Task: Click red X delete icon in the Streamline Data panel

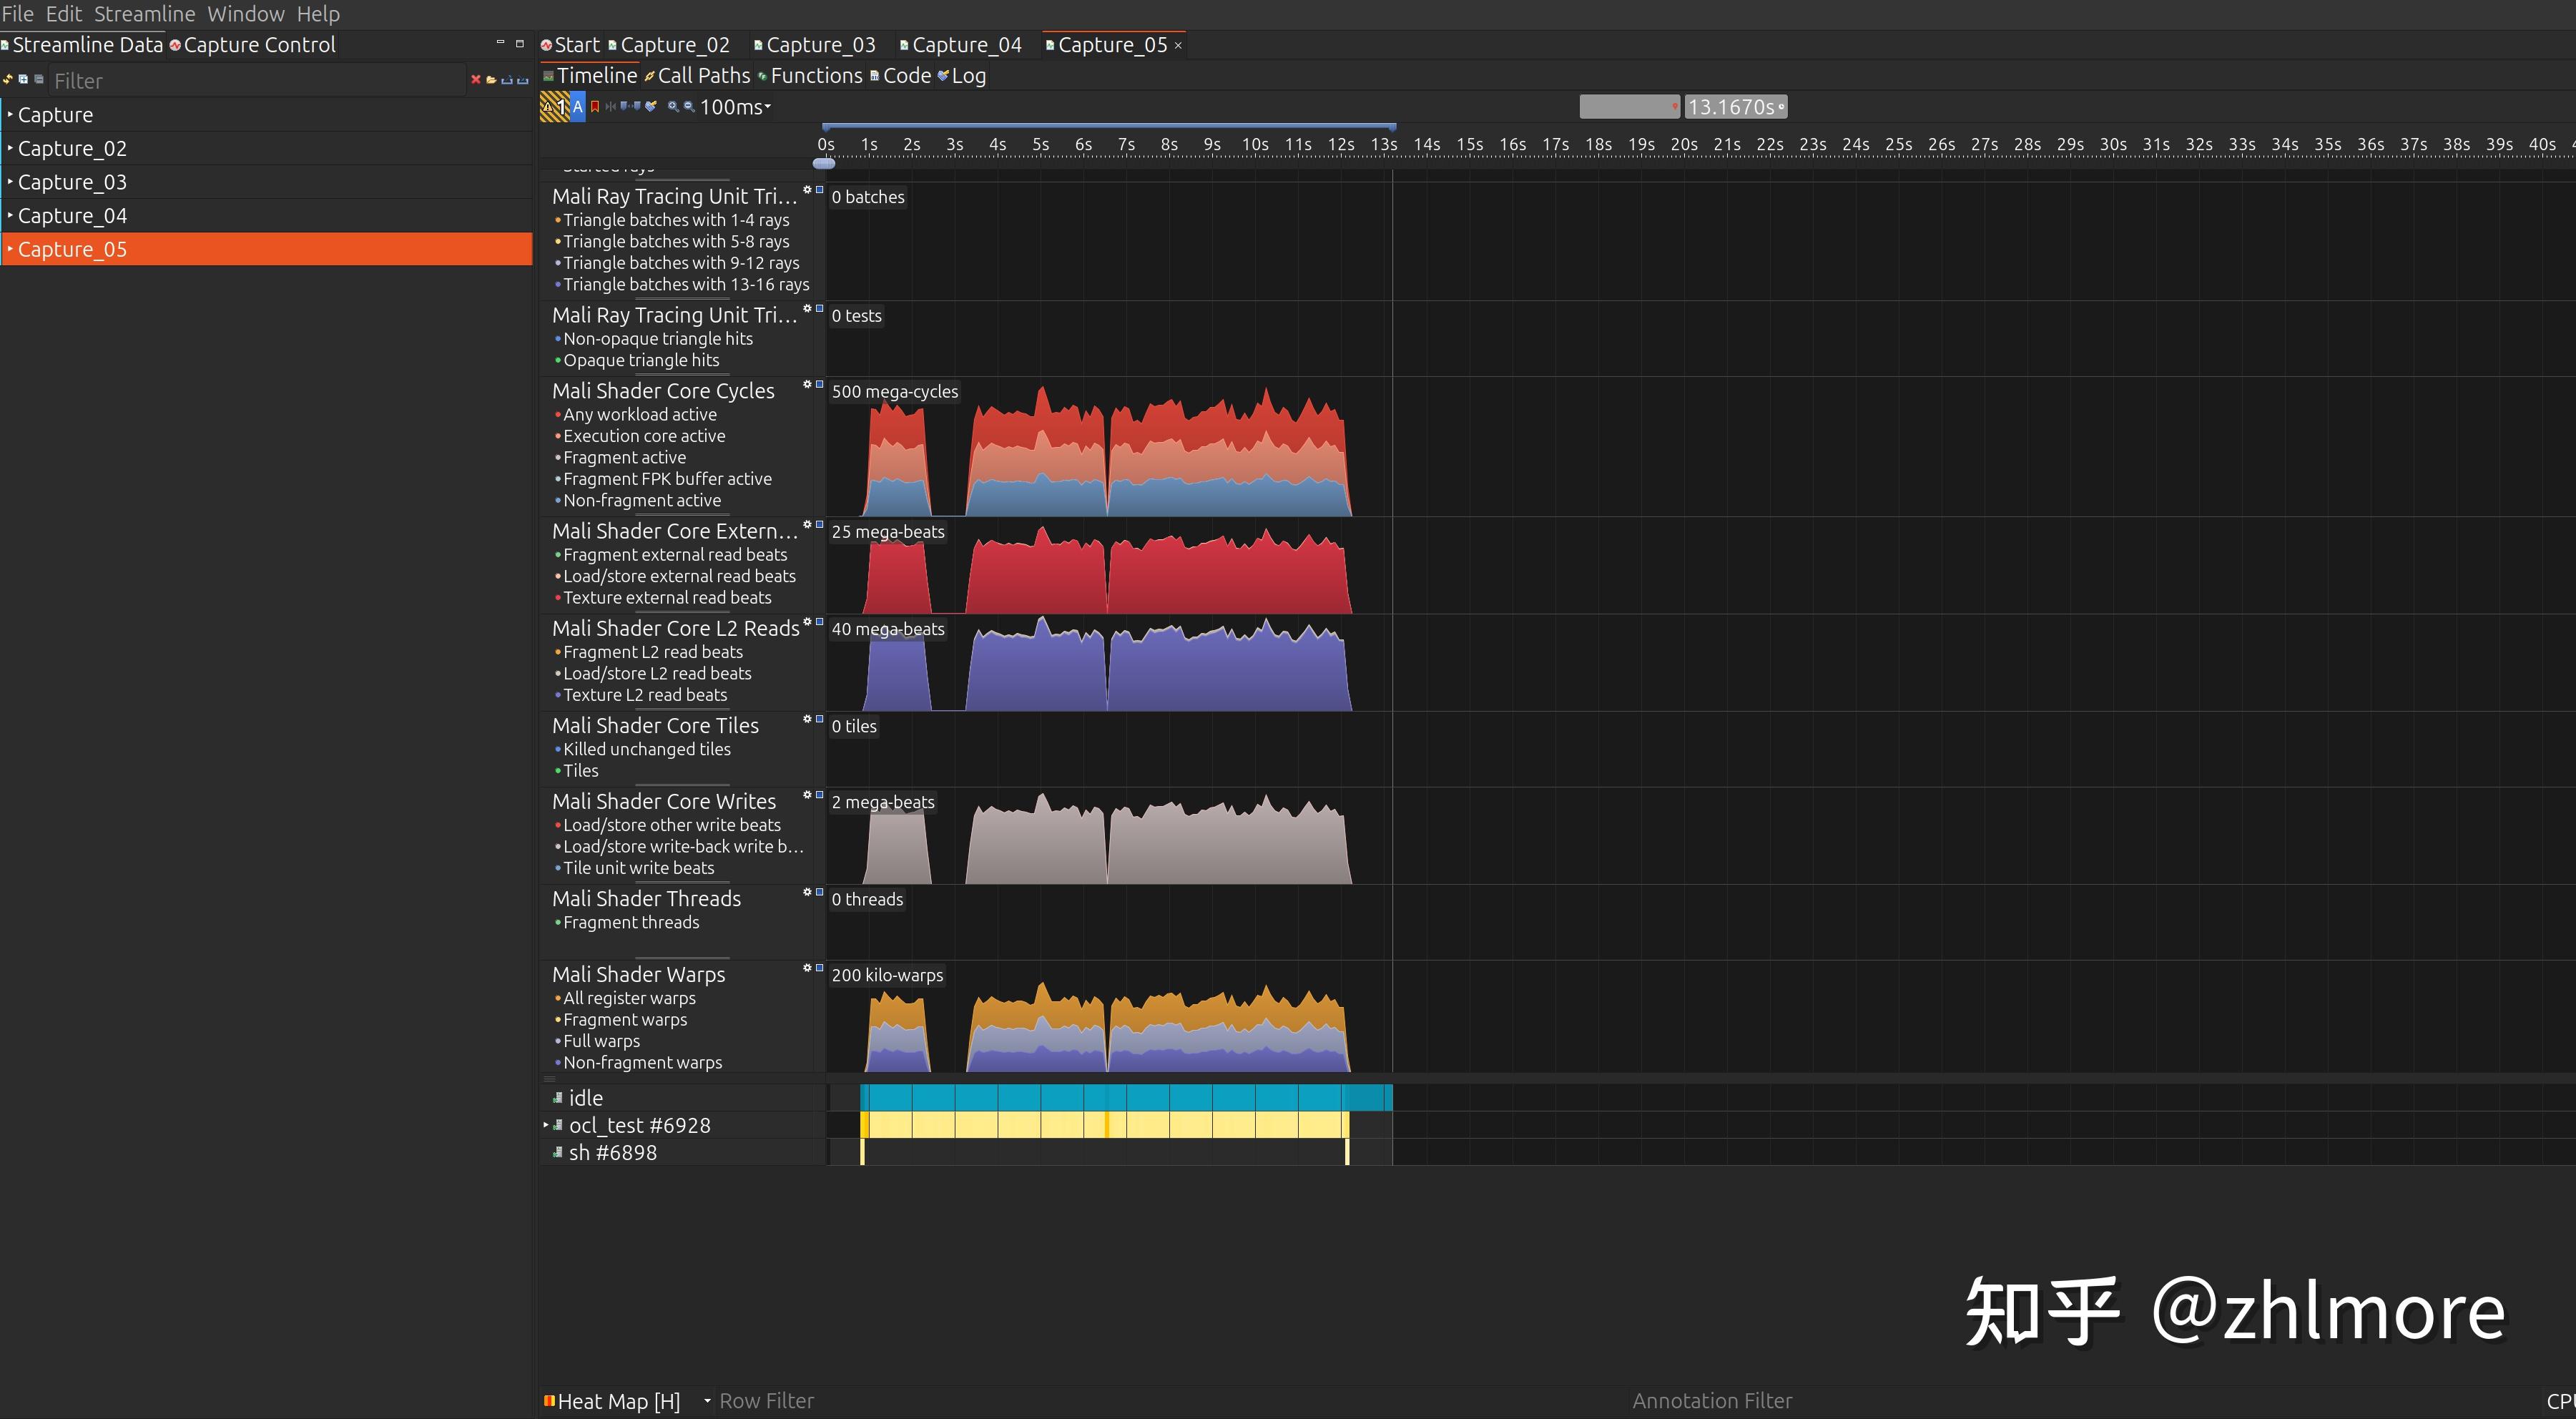Action: coord(476,80)
